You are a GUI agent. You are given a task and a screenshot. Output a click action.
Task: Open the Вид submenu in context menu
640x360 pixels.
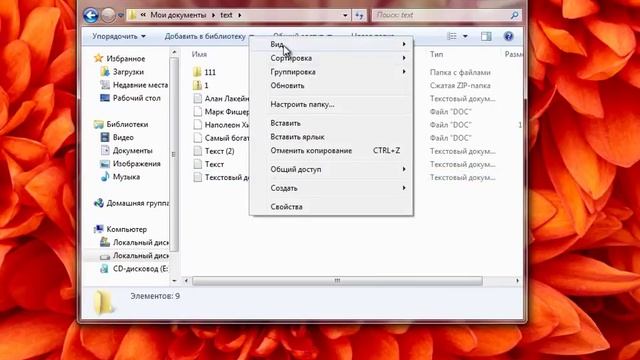click(x=331, y=44)
